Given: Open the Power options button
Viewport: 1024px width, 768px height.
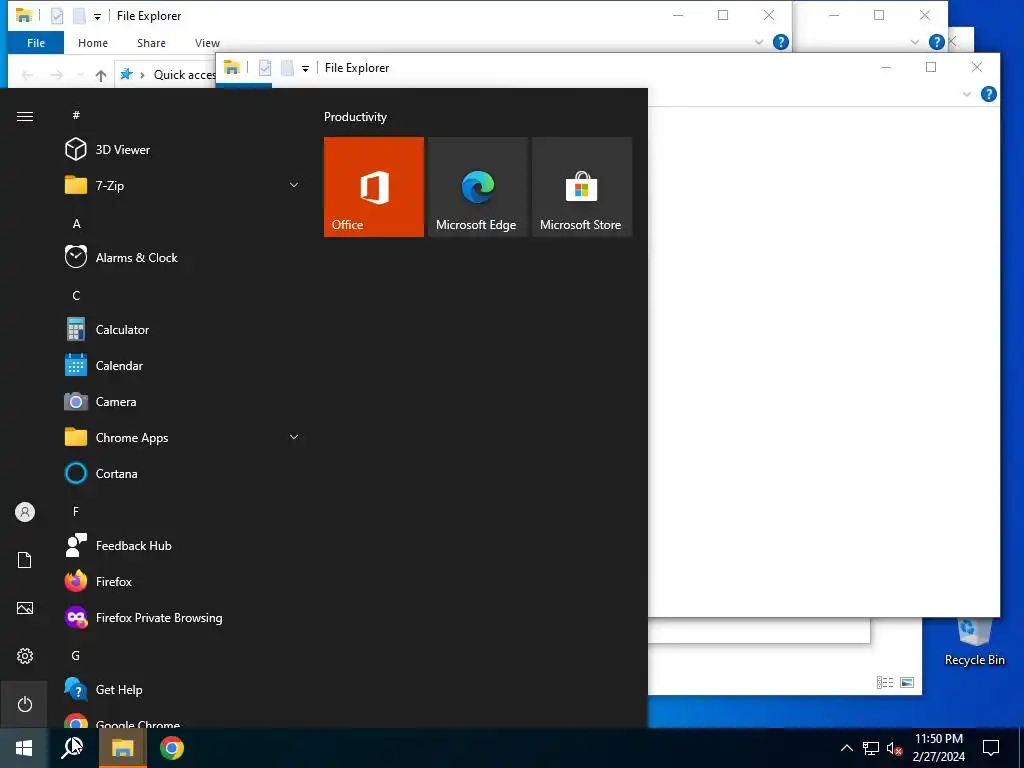Looking at the screenshot, I should 24,704.
